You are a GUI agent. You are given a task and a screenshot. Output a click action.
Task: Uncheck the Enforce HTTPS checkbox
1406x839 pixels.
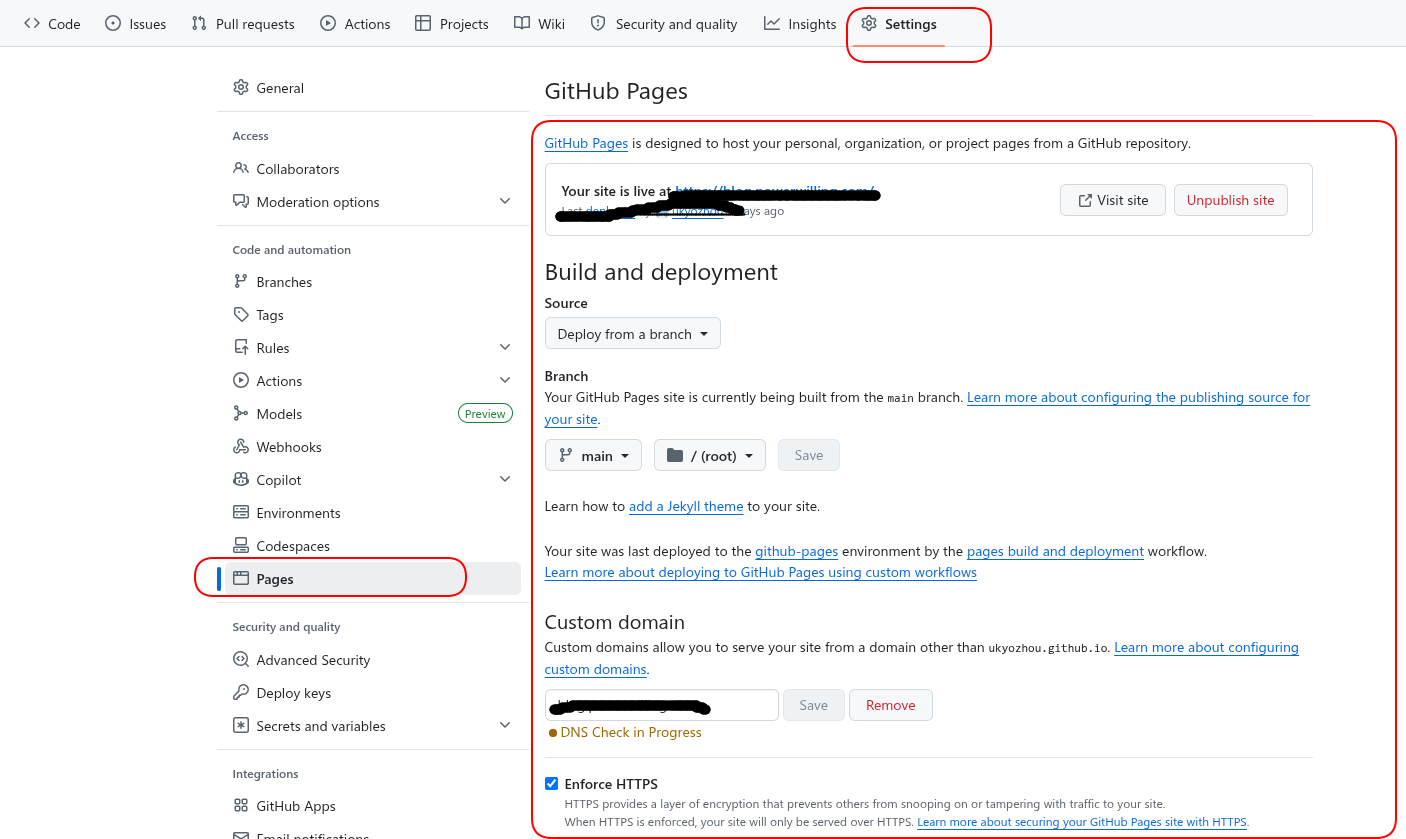(551, 784)
